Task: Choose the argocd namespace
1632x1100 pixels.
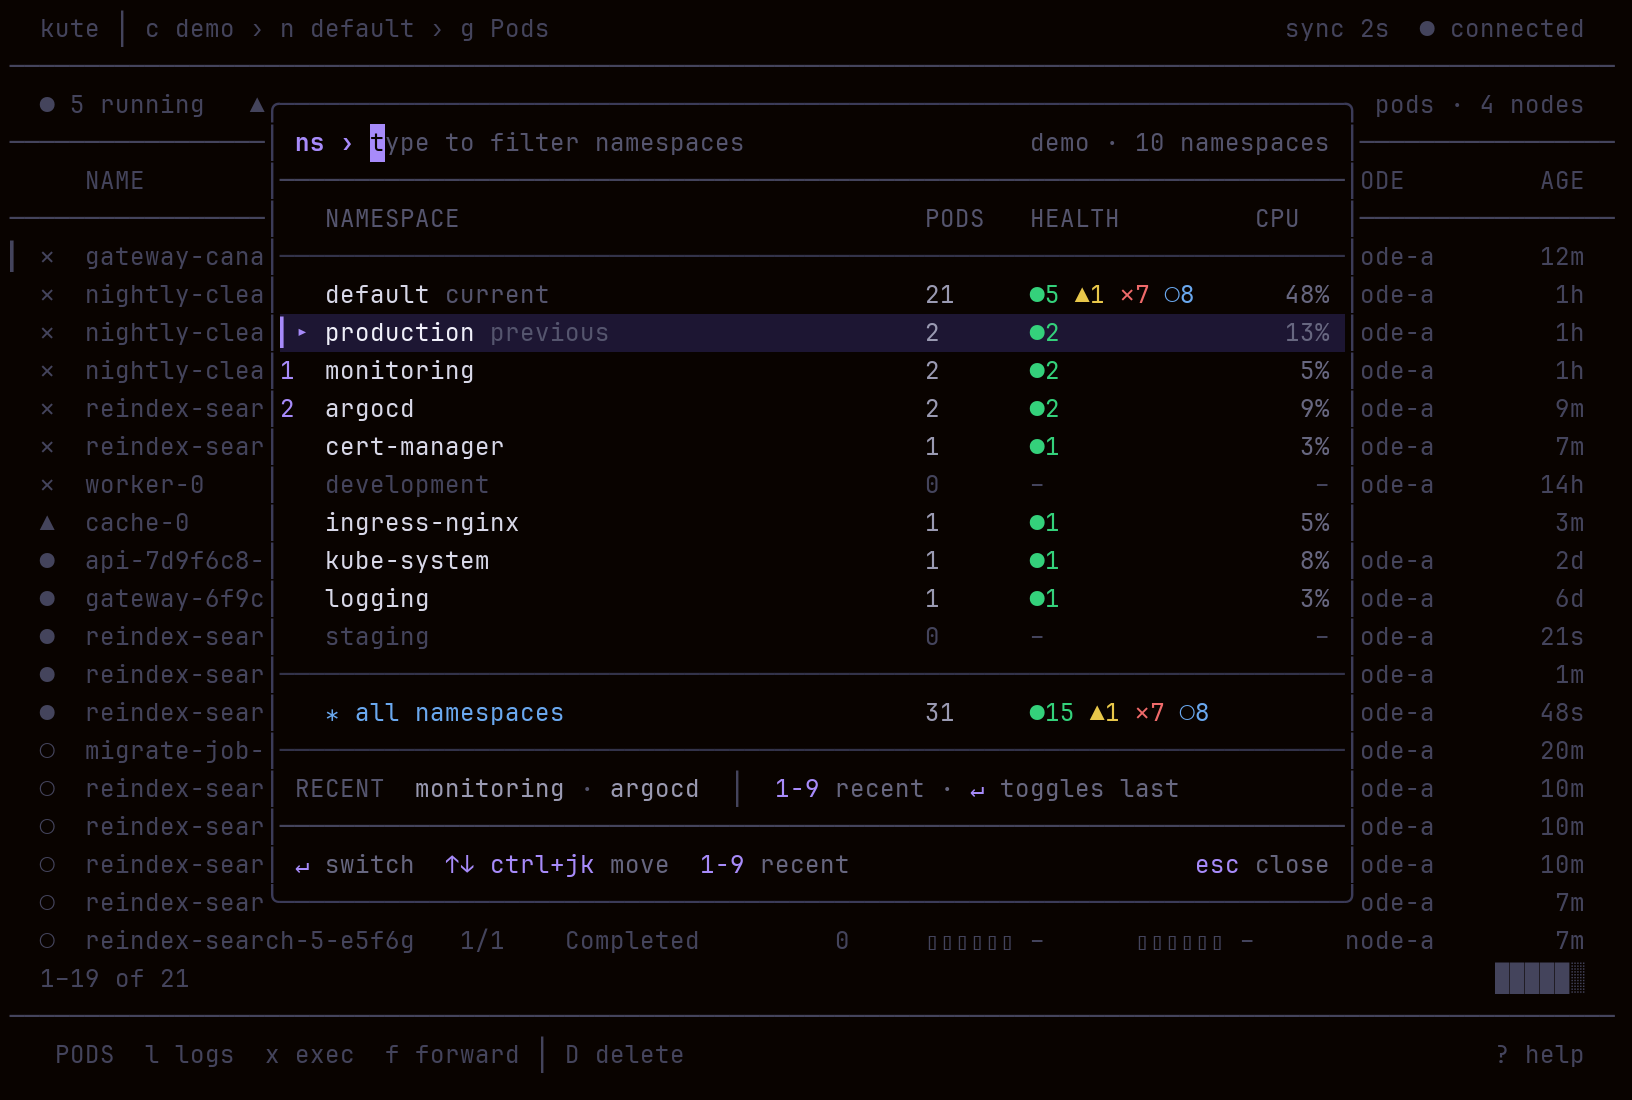Action: point(812,409)
